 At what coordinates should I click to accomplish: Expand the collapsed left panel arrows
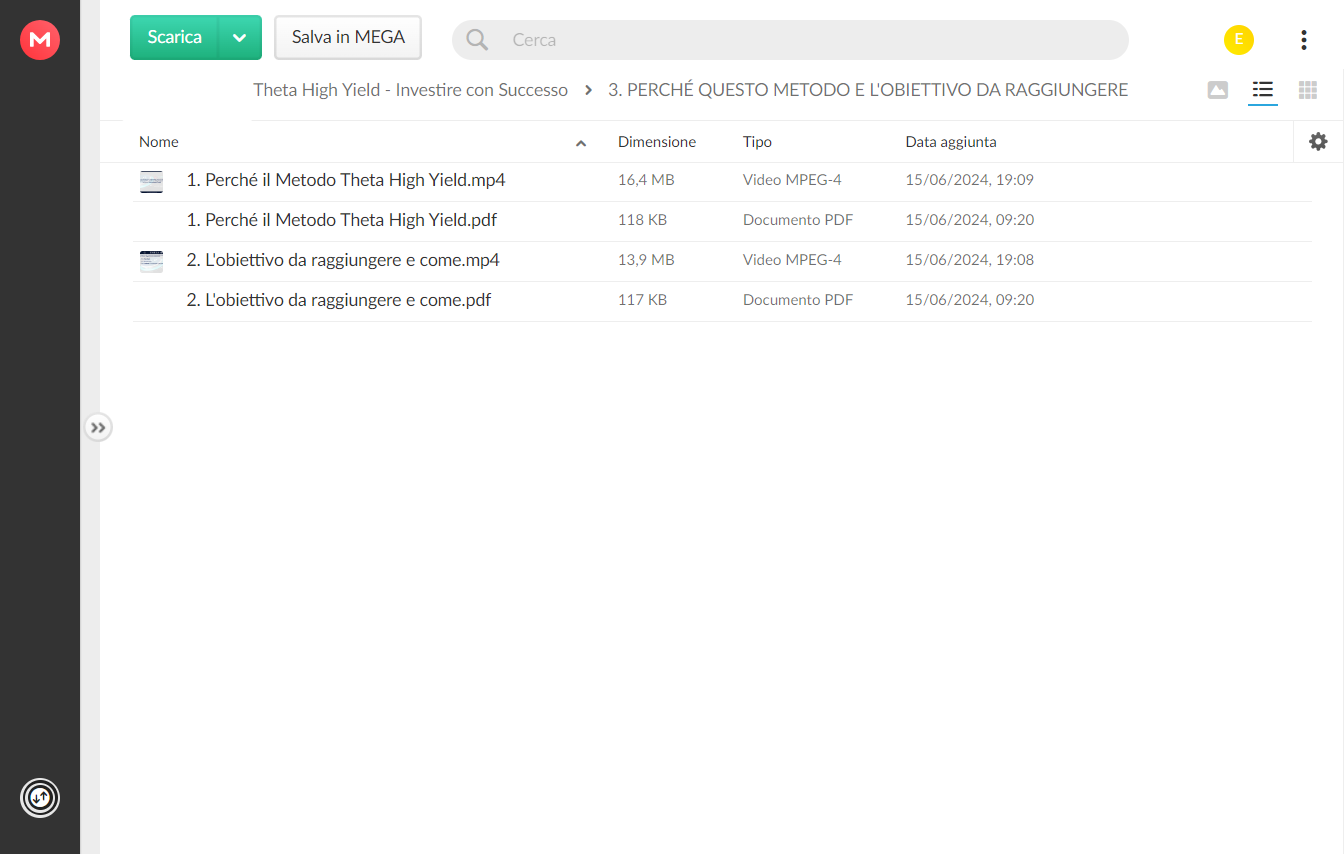[98, 428]
